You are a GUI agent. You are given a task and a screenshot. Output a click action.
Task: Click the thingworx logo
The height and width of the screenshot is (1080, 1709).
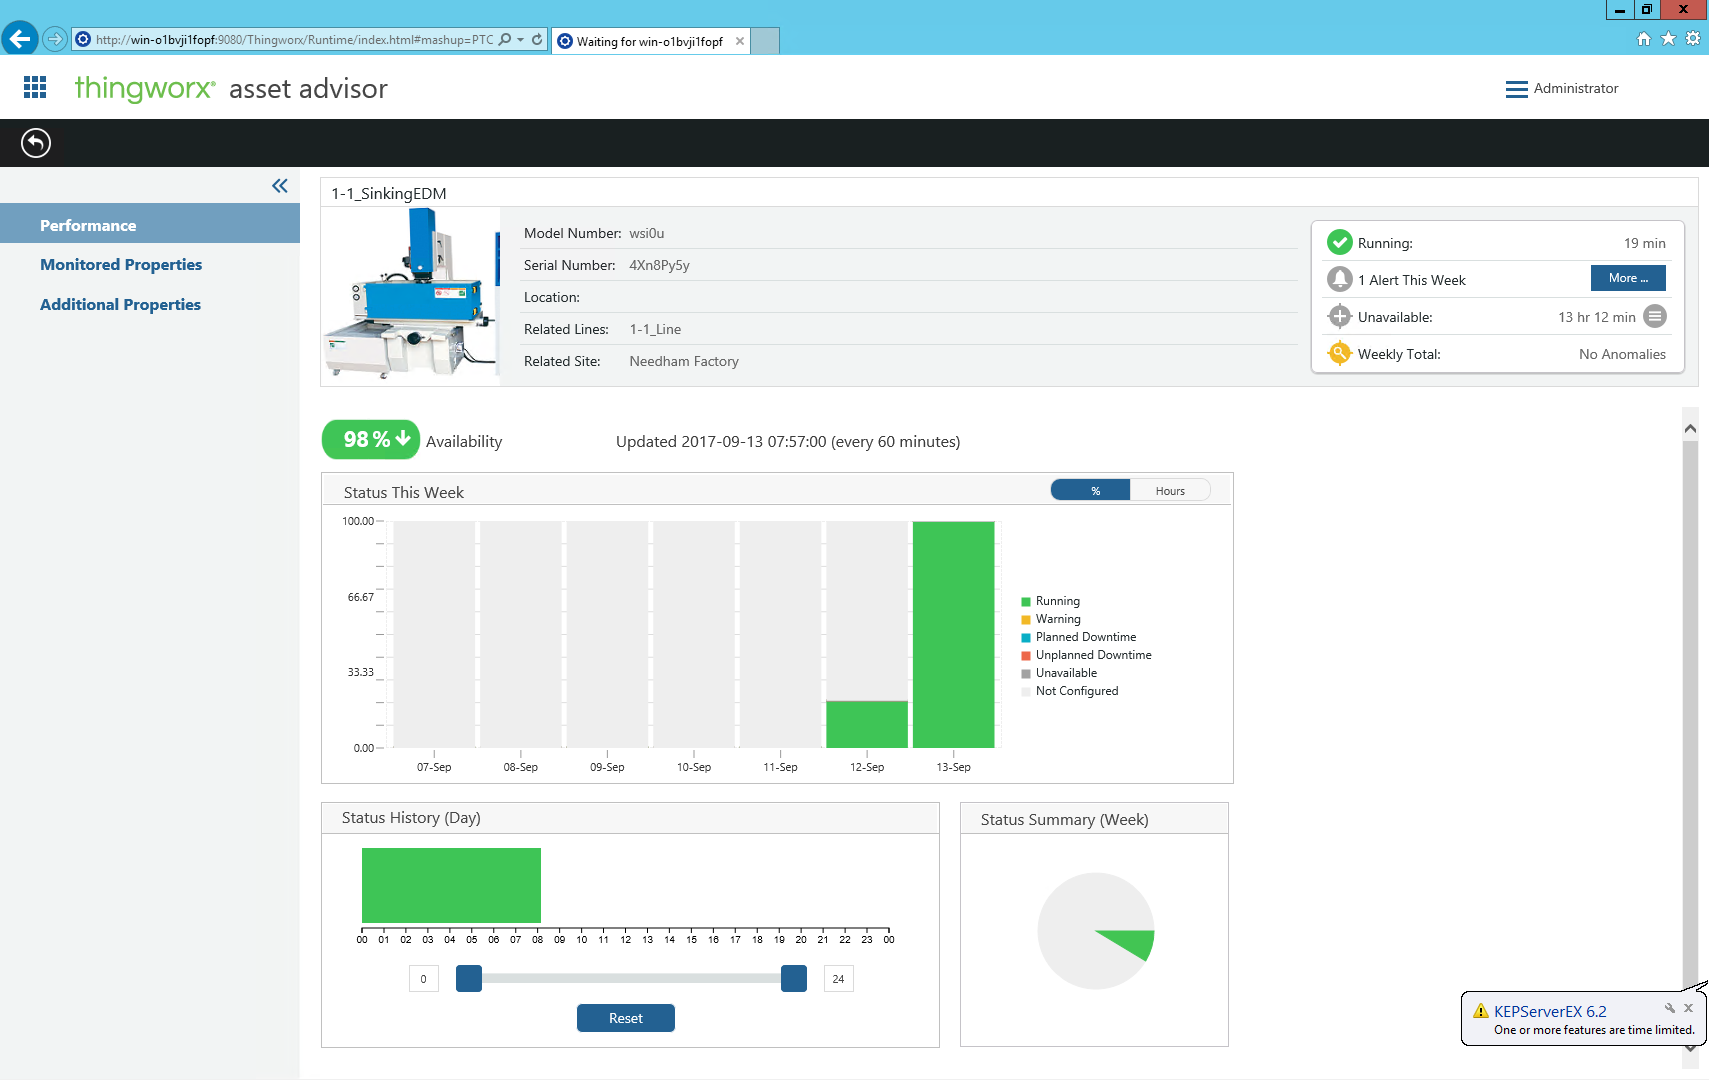click(145, 88)
